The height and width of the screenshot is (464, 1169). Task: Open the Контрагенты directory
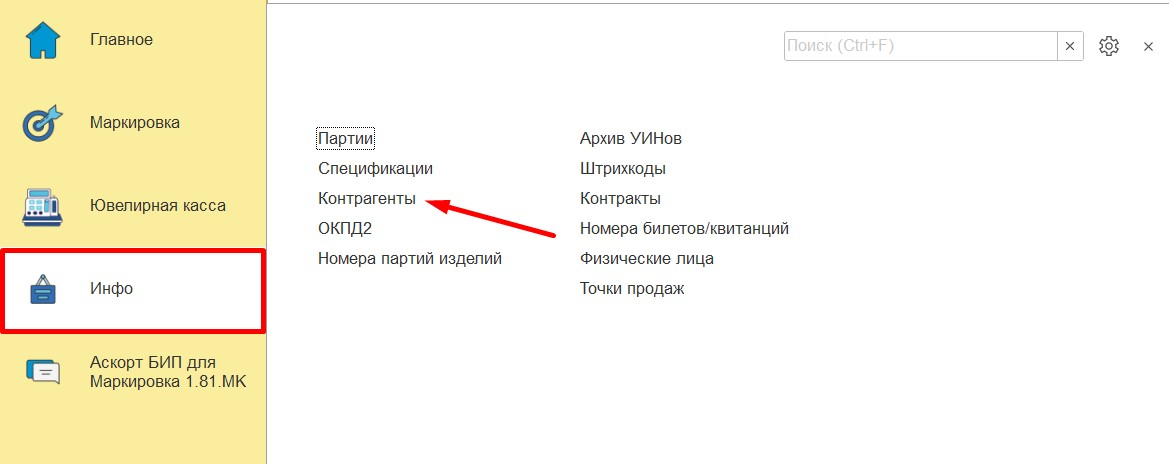tap(367, 198)
